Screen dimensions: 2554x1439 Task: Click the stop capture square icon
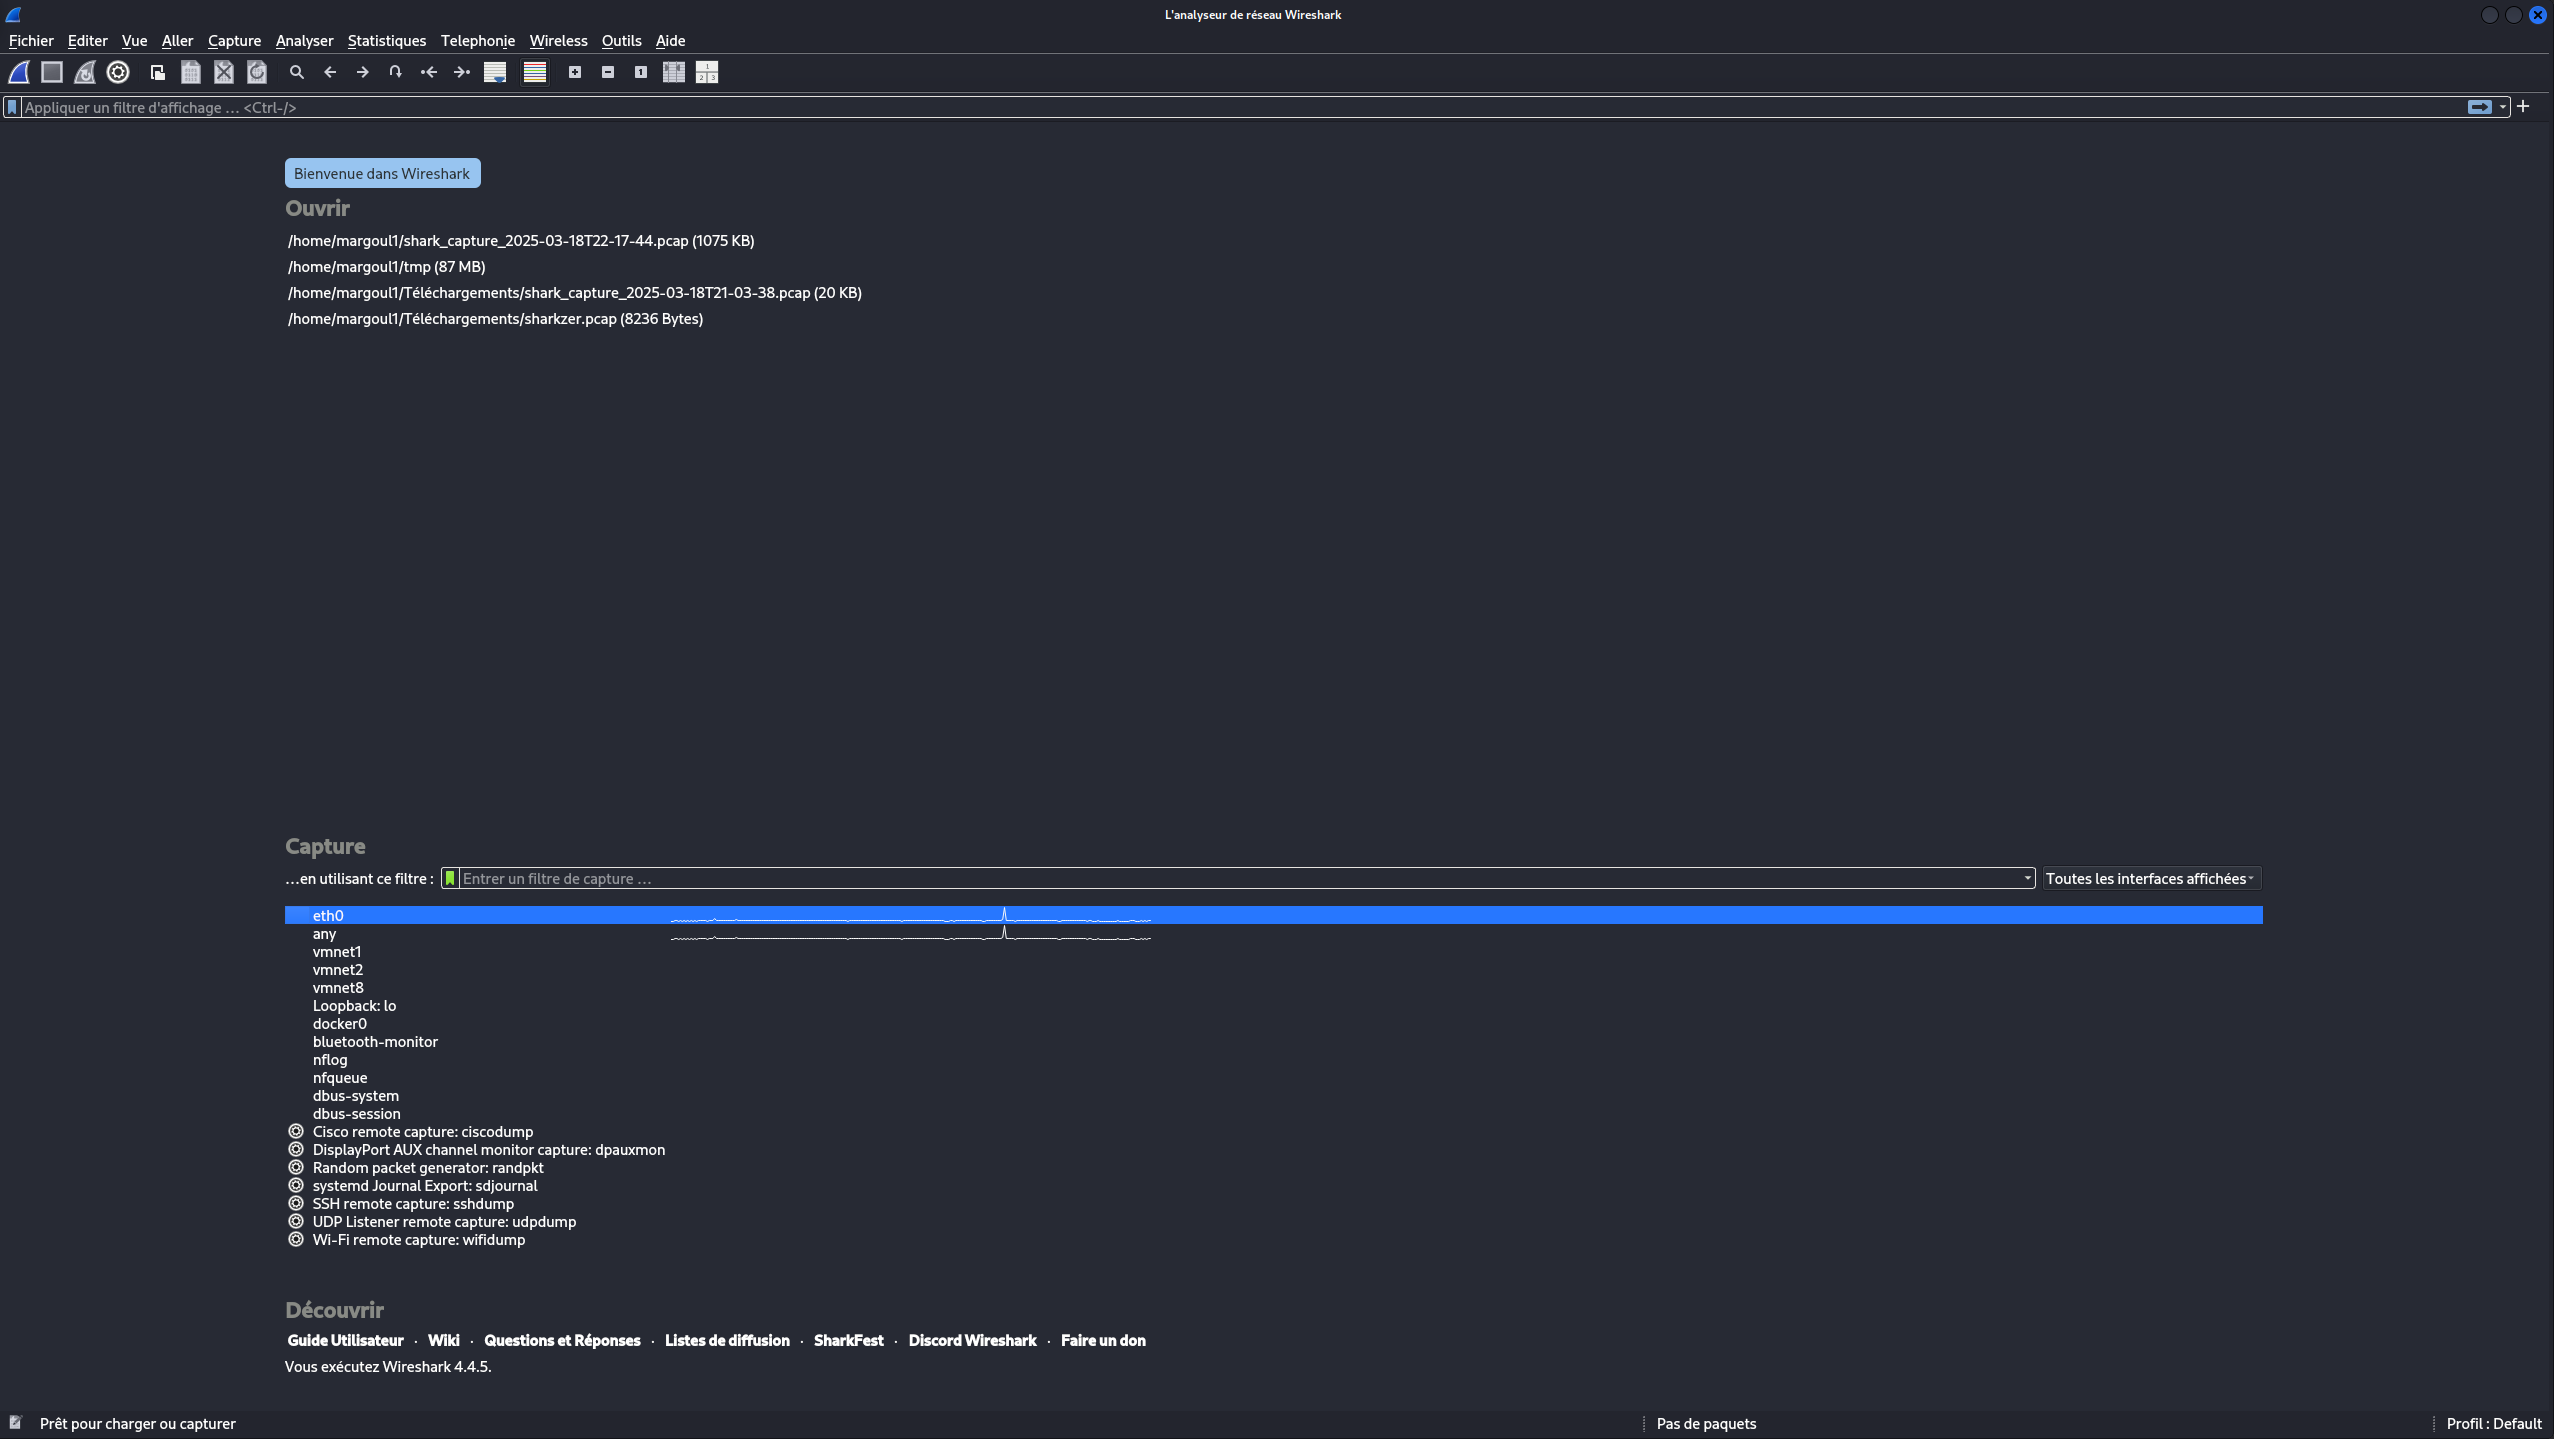point(52,72)
